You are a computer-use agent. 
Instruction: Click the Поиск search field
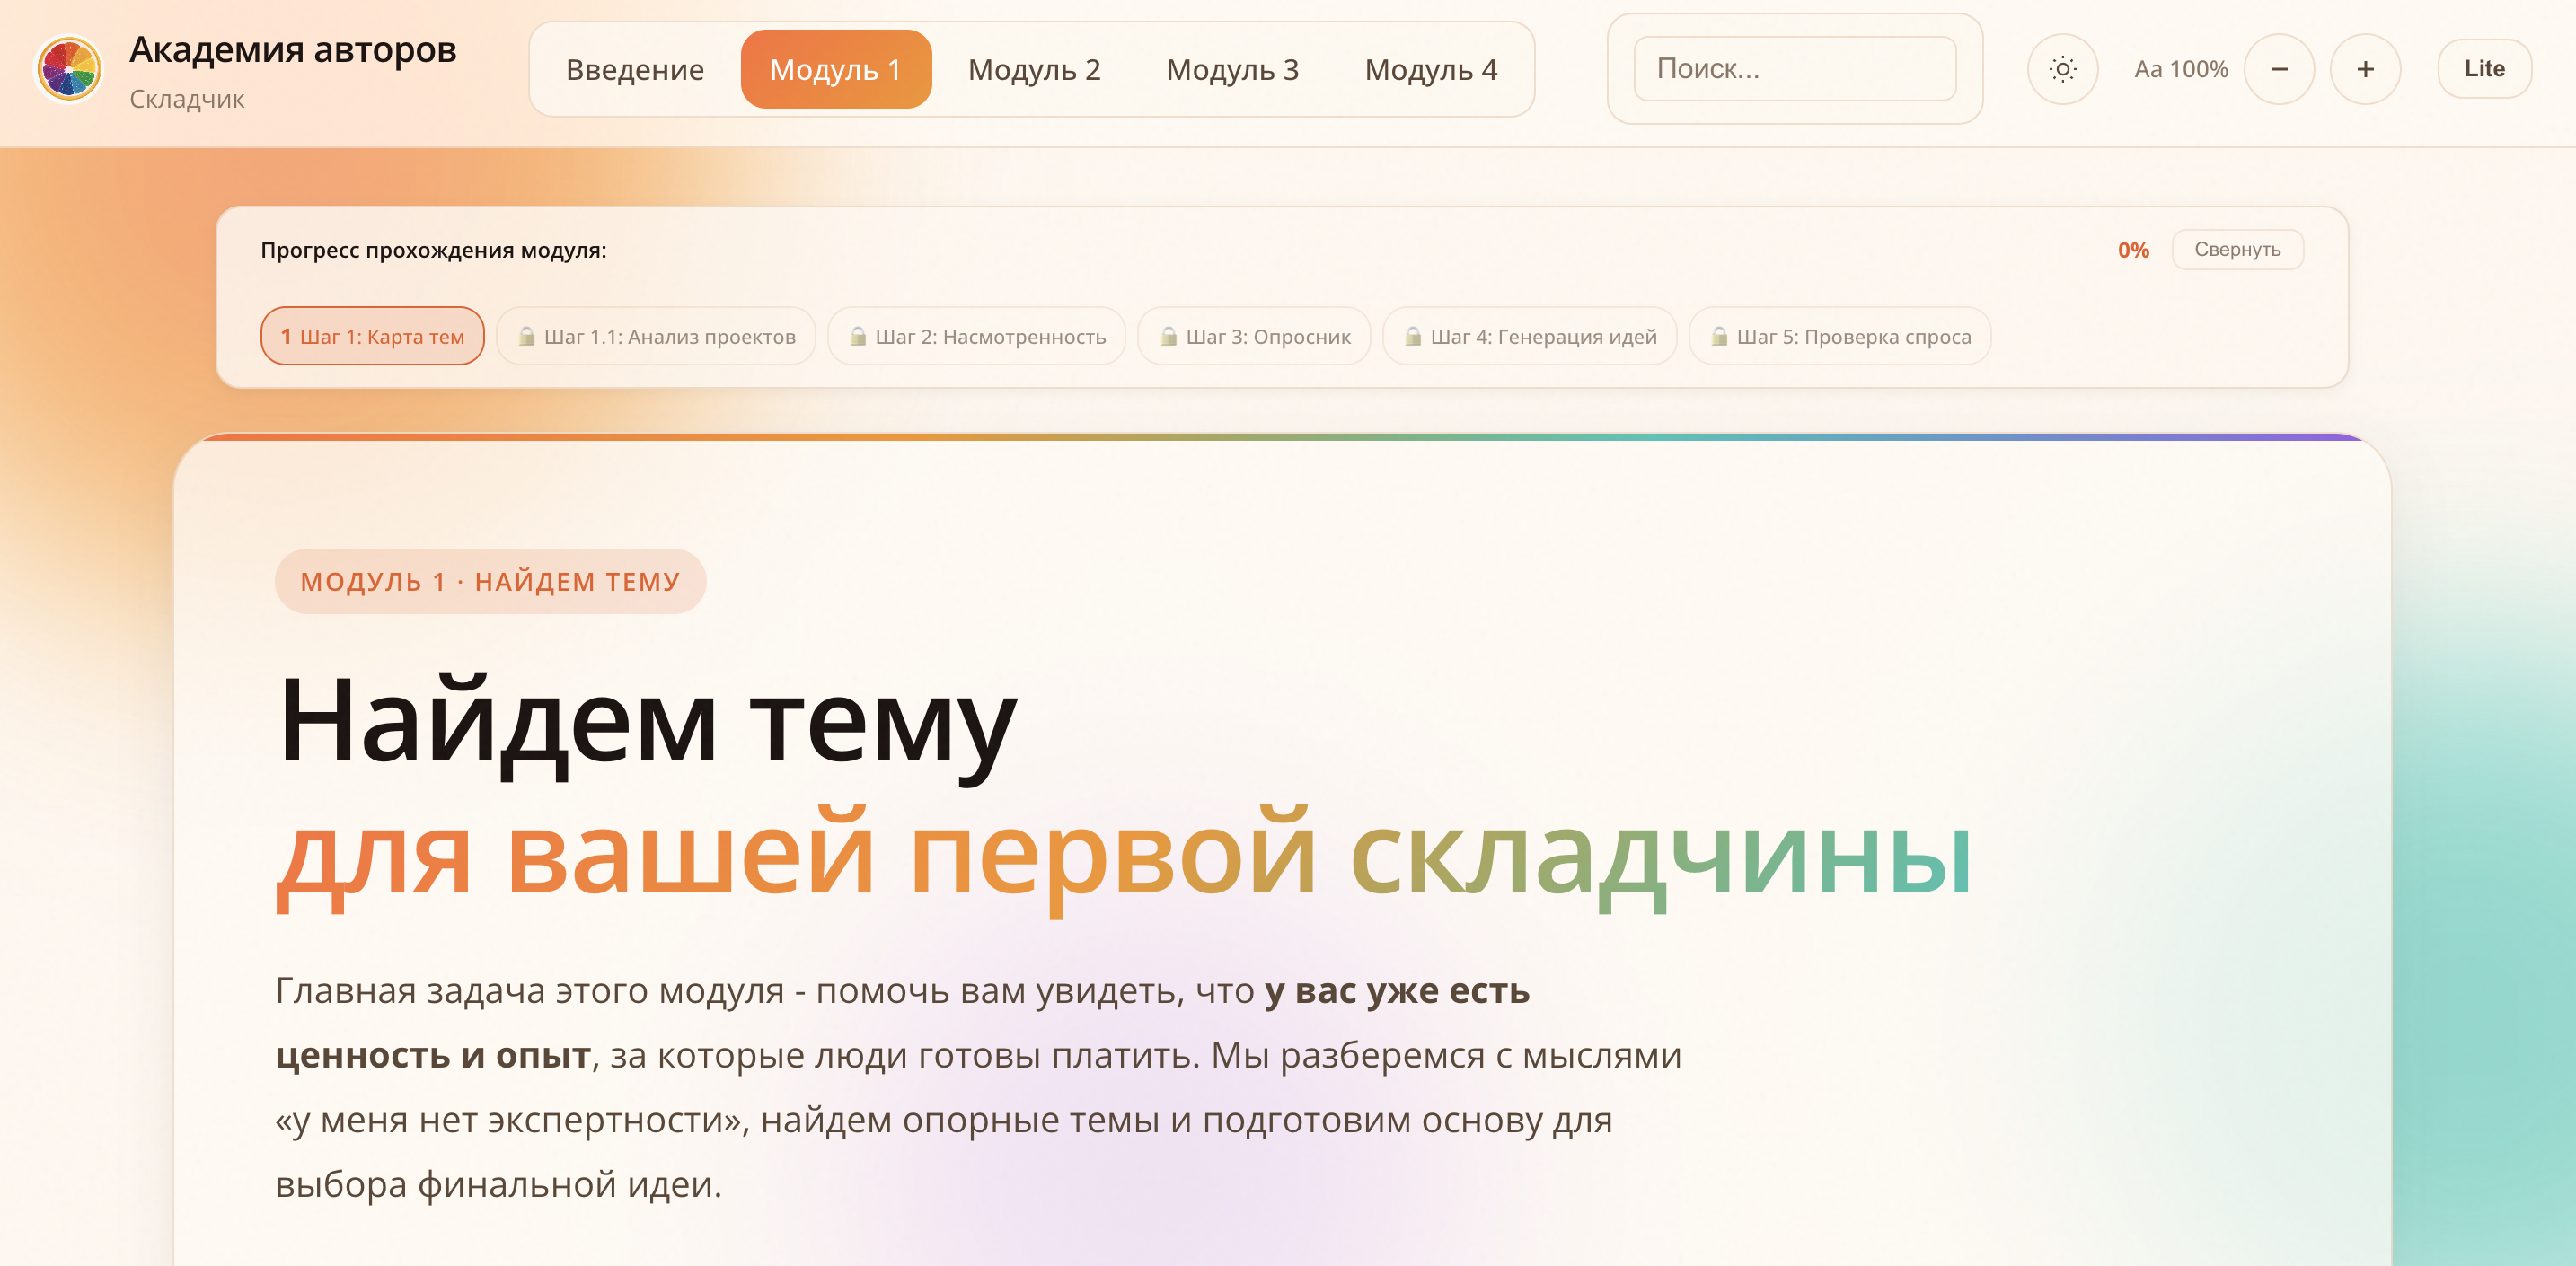pos(1794,69)
